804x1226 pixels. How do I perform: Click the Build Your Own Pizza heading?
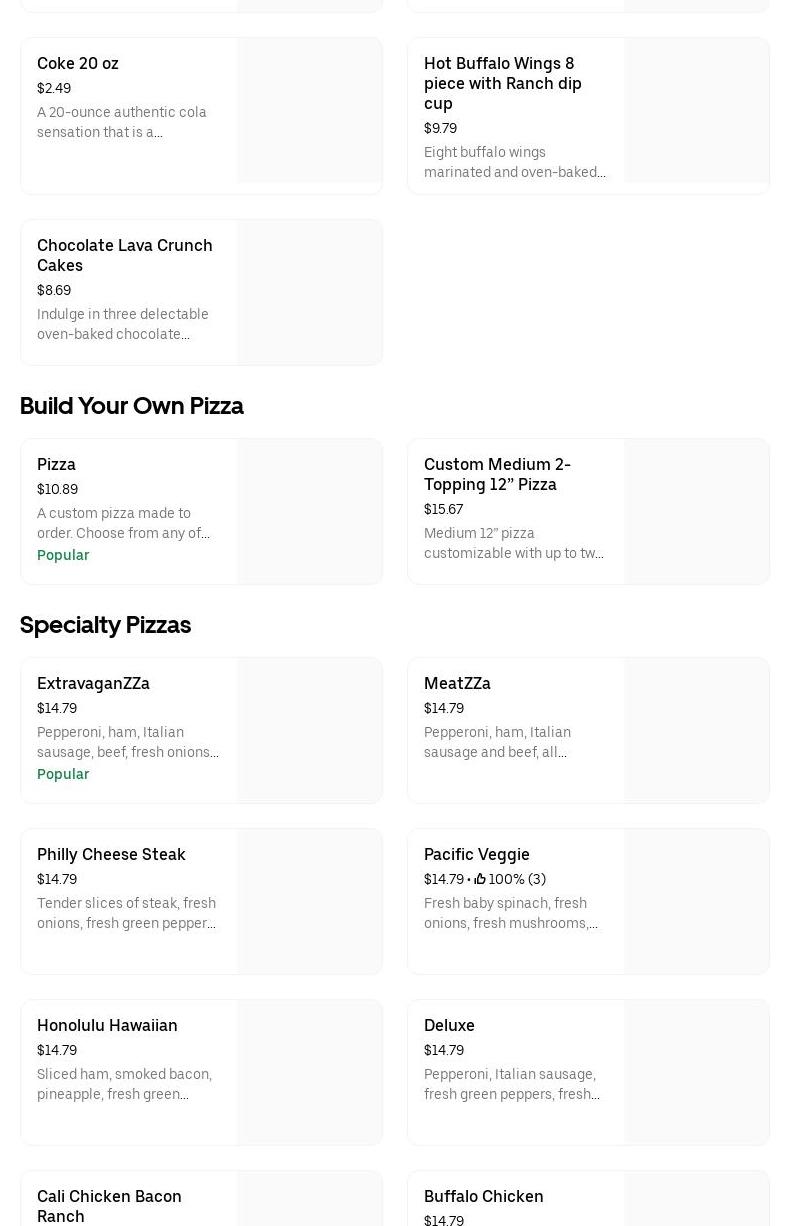pos(131,406)
